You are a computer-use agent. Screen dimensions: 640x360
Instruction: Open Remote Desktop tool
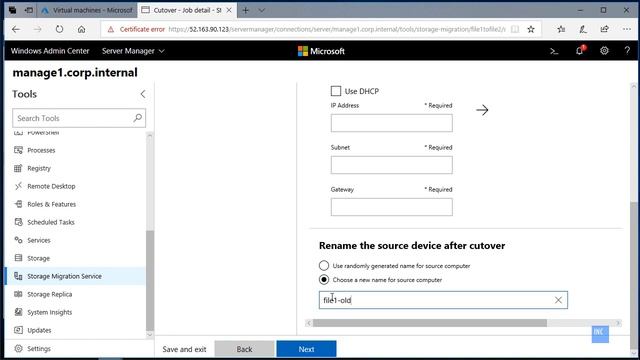point(51,186)
